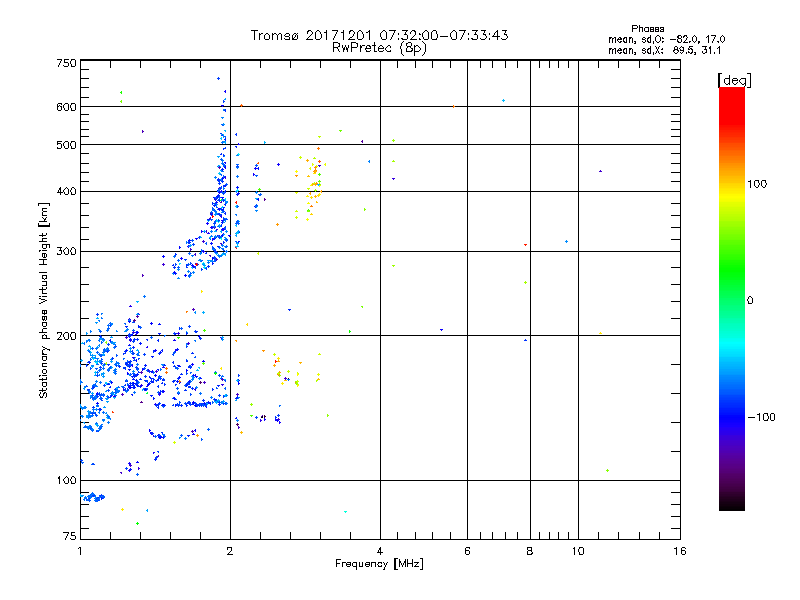
Task: Click the y-axis tick label '200'
Action: [66, 336]
